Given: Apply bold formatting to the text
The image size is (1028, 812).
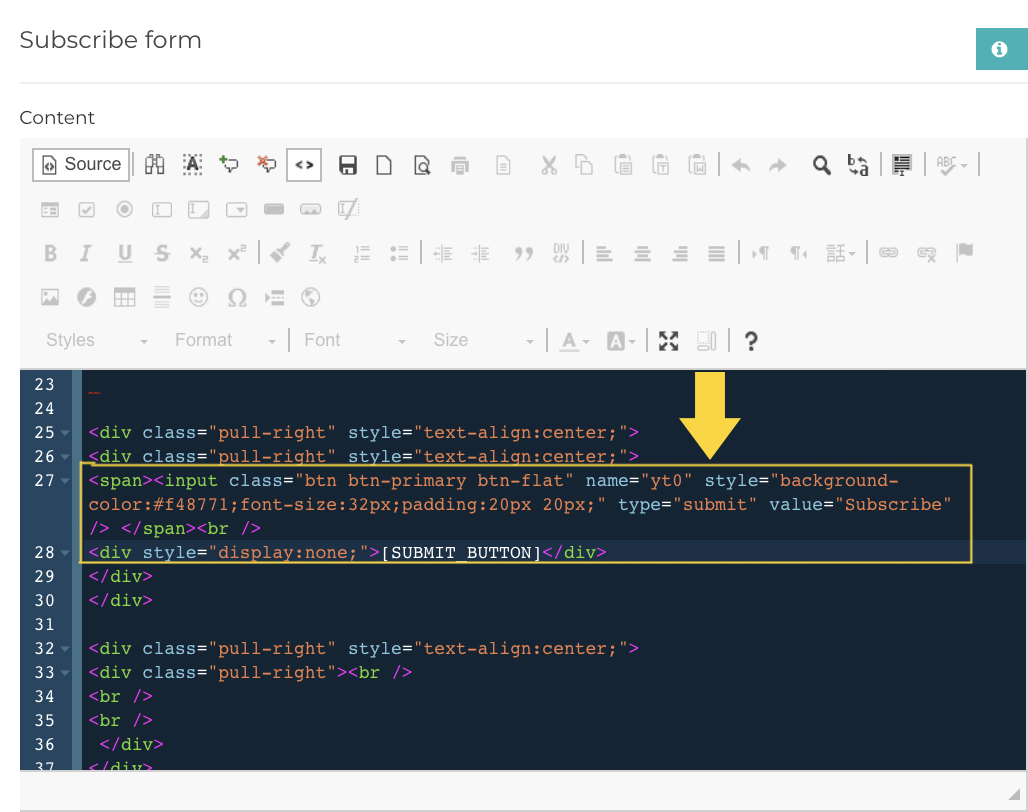Looking at the screenshot, I should pyautogui.click(x=50, y=253).
